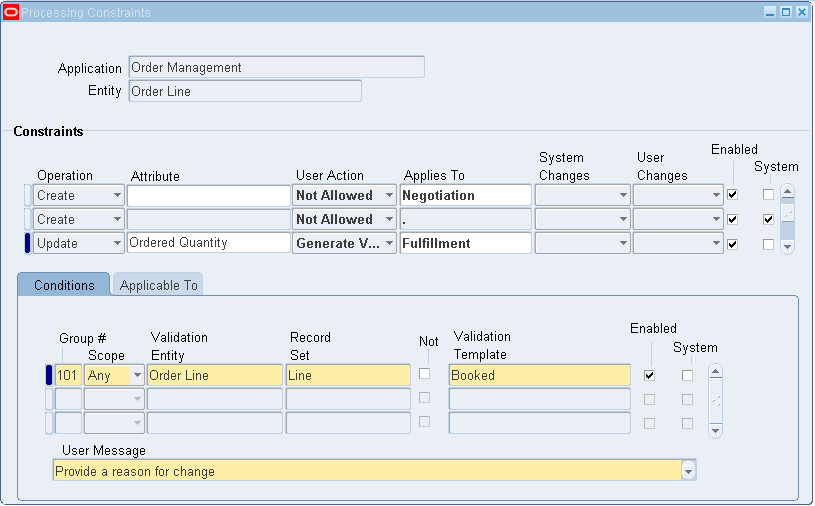The image size is (815, 506).
Task: Select the Conditions tab
Action: [x=64, y=285]
